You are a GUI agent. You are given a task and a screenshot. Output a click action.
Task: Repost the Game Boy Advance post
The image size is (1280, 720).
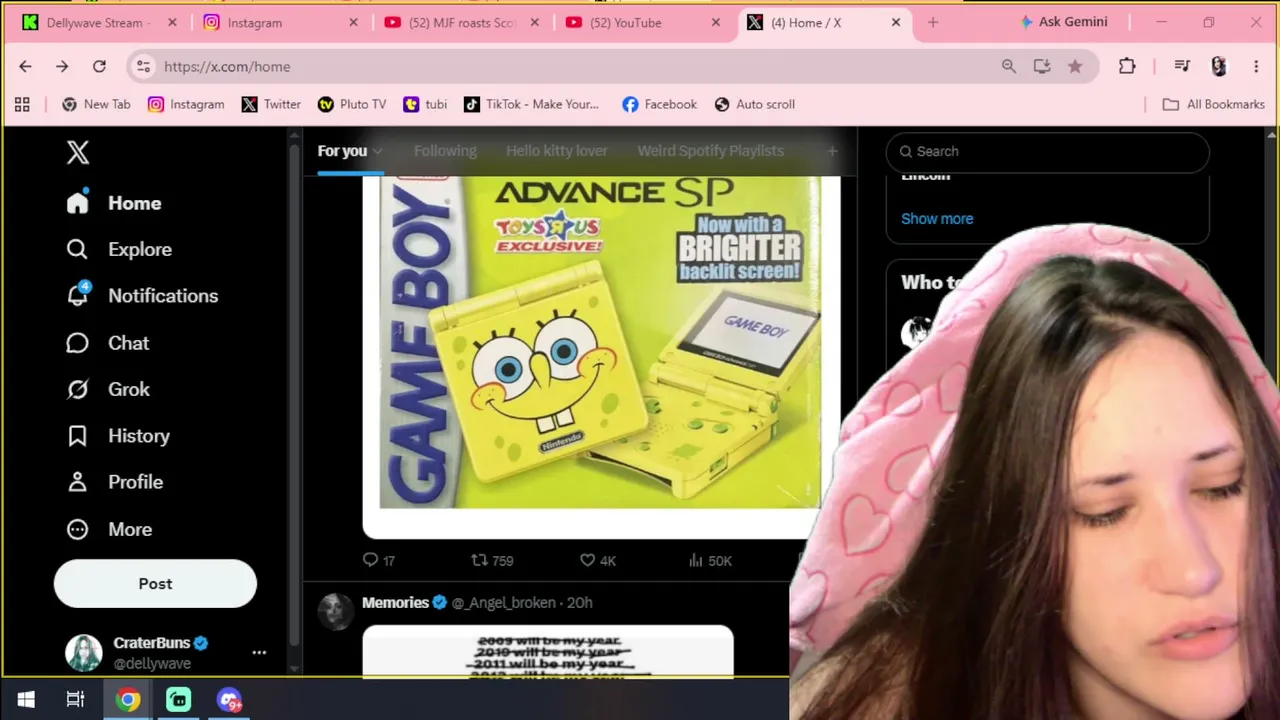click(x=492, y=560)
